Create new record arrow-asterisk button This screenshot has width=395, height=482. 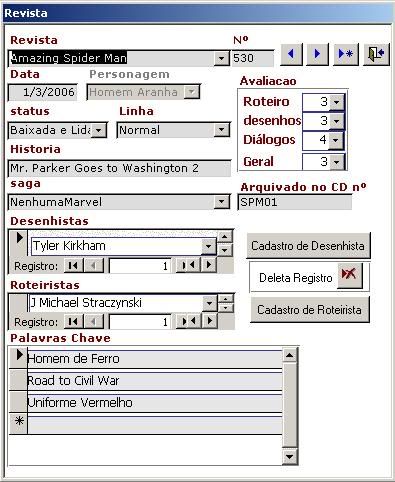346,54
